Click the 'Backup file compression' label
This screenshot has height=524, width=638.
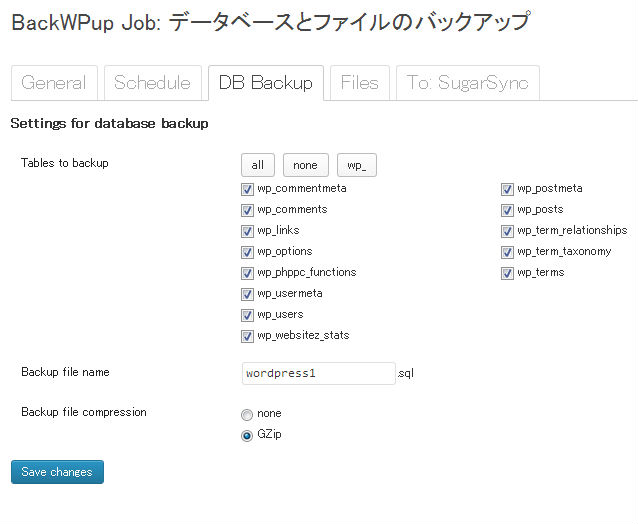tap(84, 412)
